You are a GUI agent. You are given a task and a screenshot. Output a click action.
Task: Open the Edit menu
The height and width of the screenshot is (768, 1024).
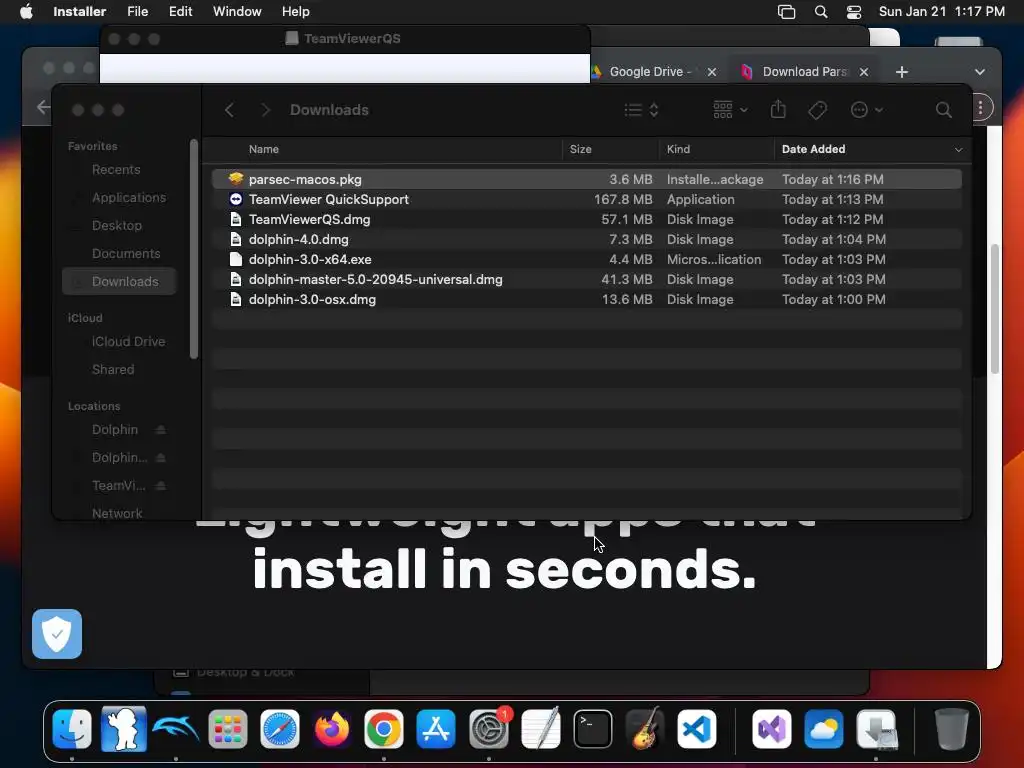tap(180, 12)
